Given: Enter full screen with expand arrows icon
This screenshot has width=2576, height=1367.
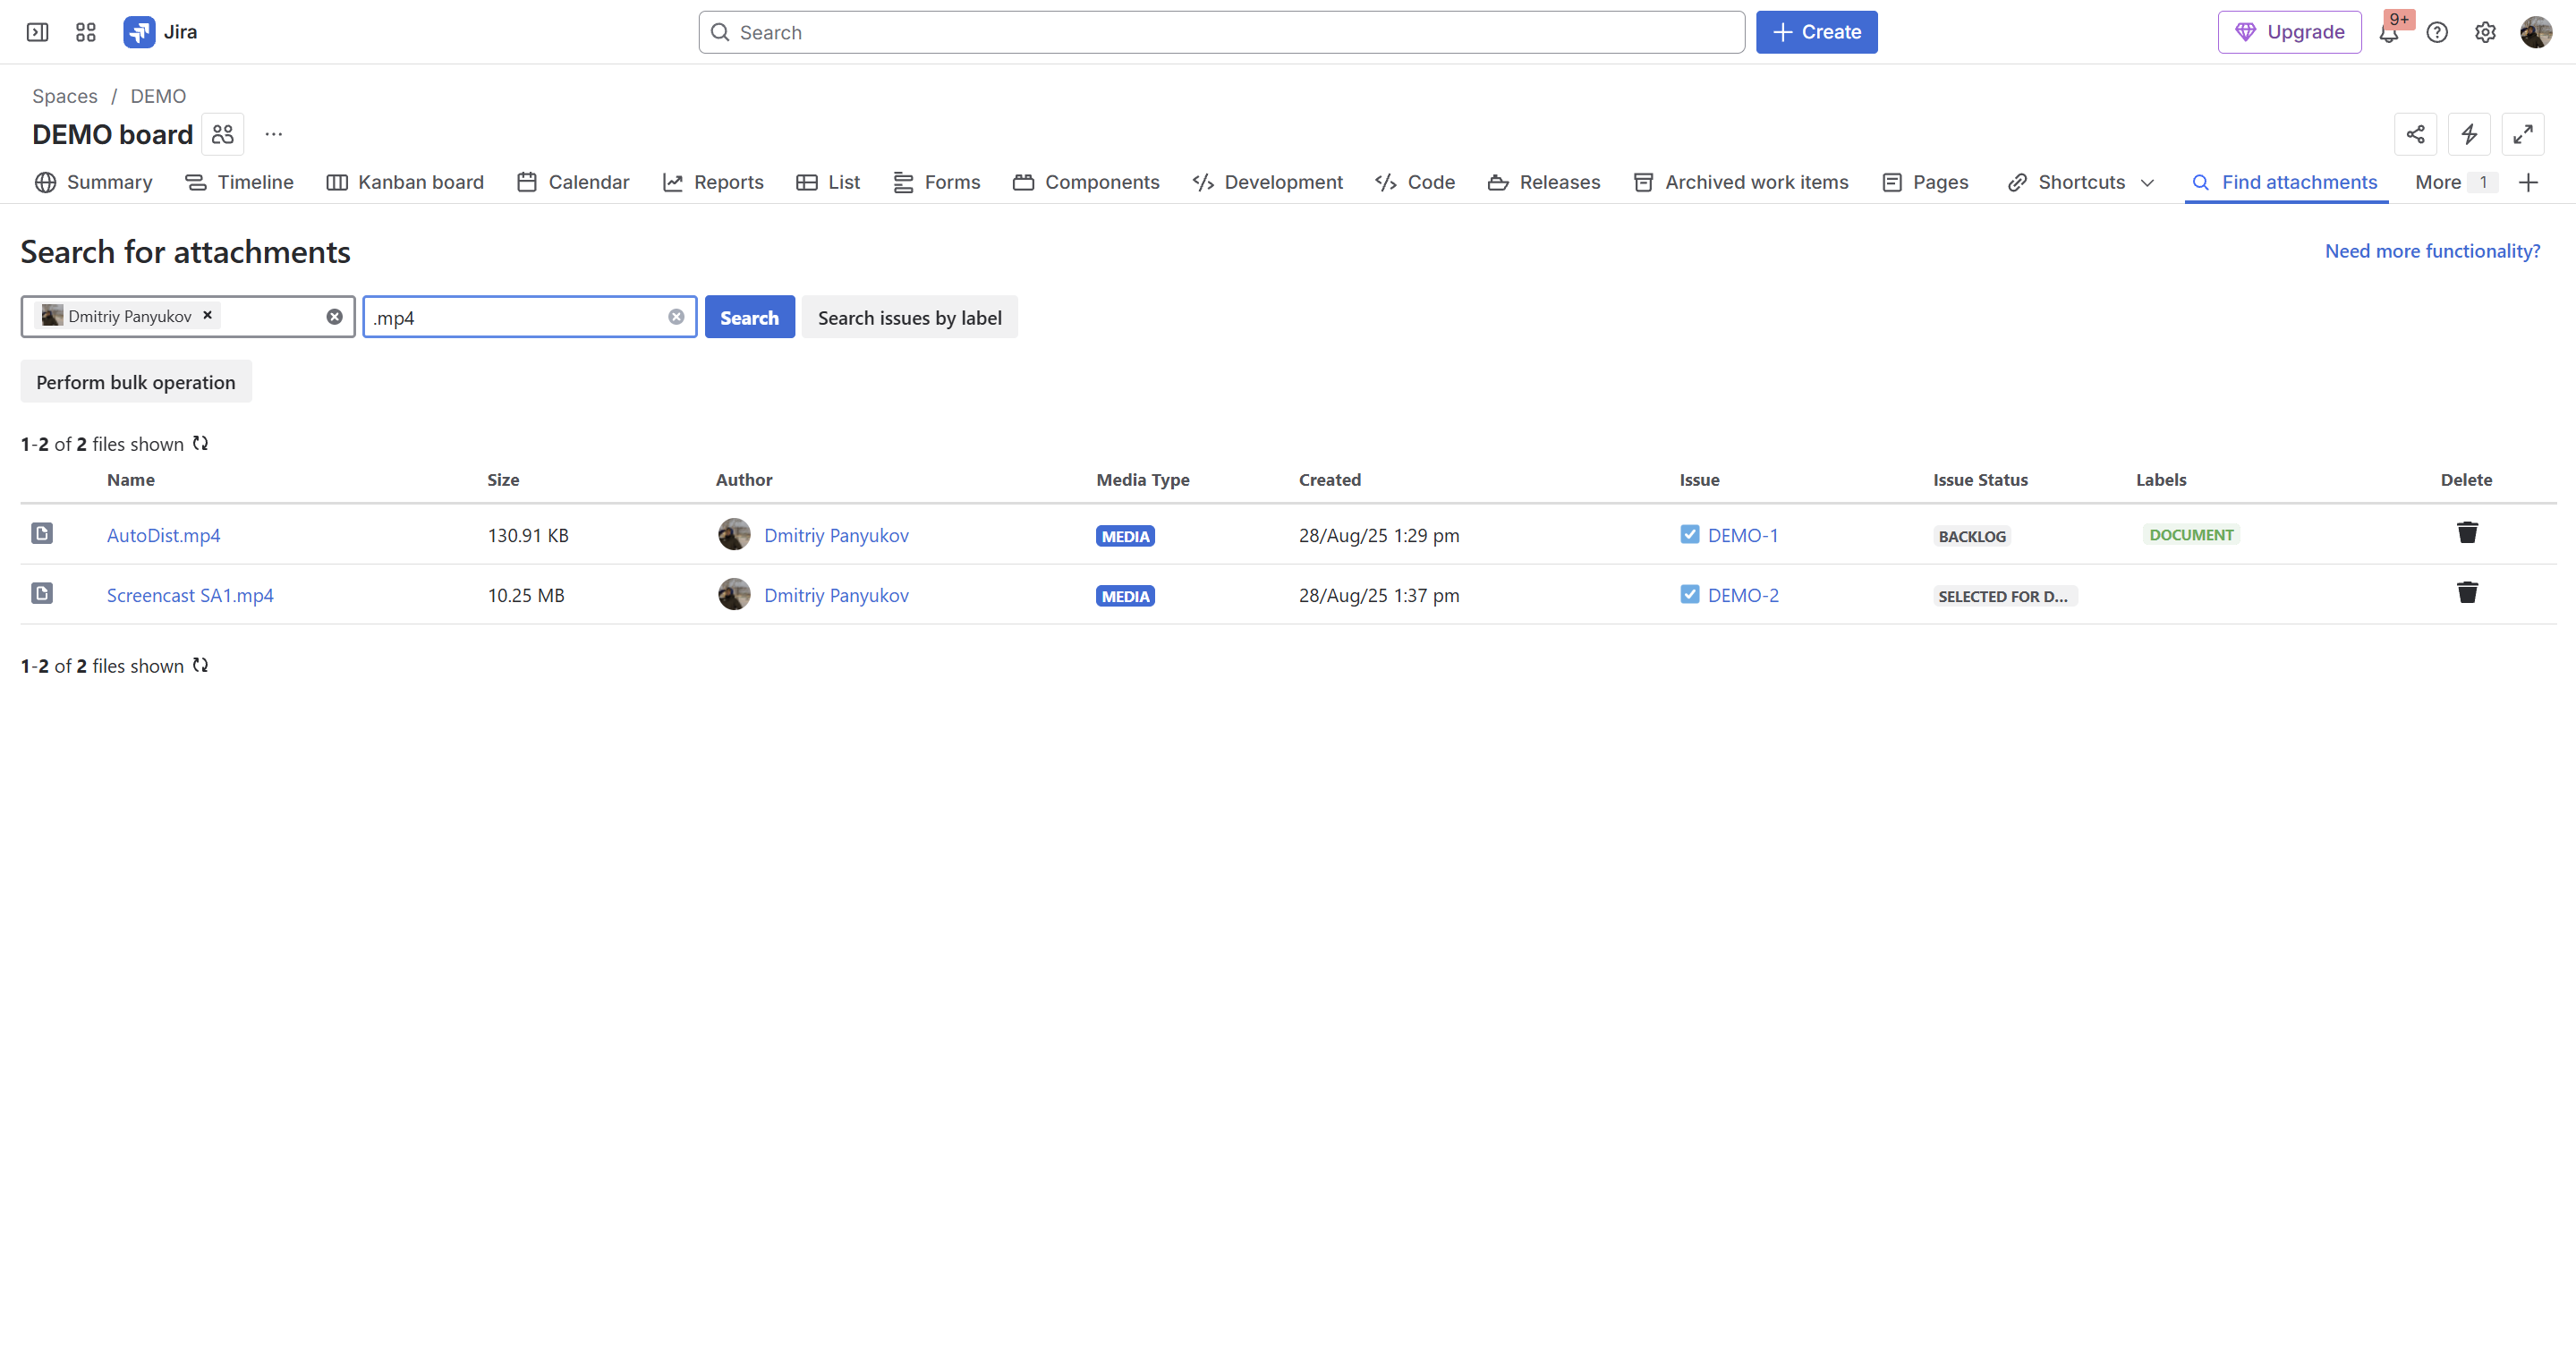Looking at the screenshot, I should [x=2522, y=134].
